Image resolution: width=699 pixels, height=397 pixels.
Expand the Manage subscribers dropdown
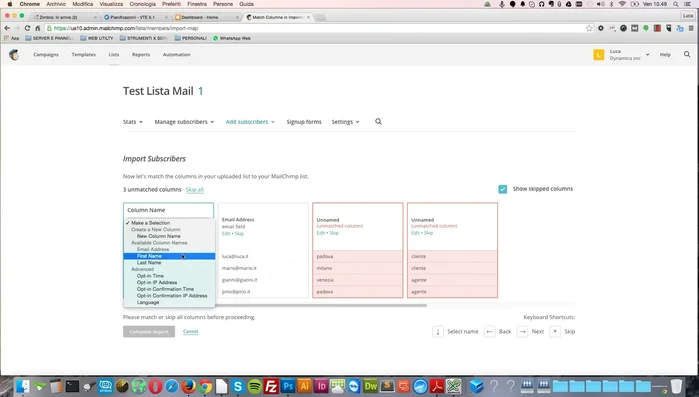coord(184,122)
